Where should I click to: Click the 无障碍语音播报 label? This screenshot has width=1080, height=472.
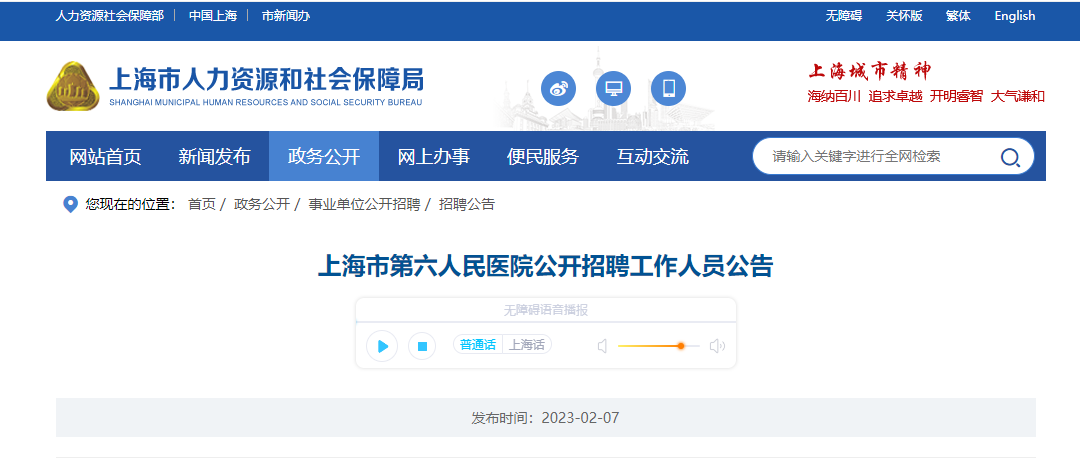point(546,310)
